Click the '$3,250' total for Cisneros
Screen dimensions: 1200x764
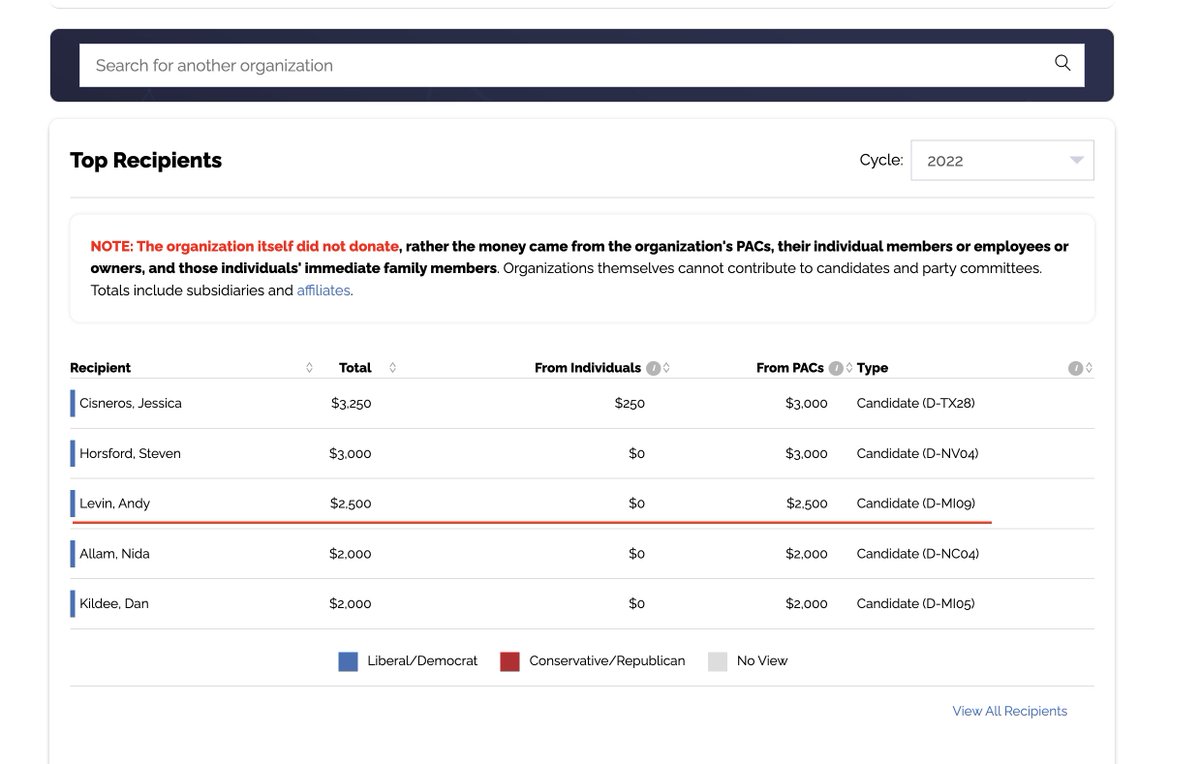[x=351, y=403]
